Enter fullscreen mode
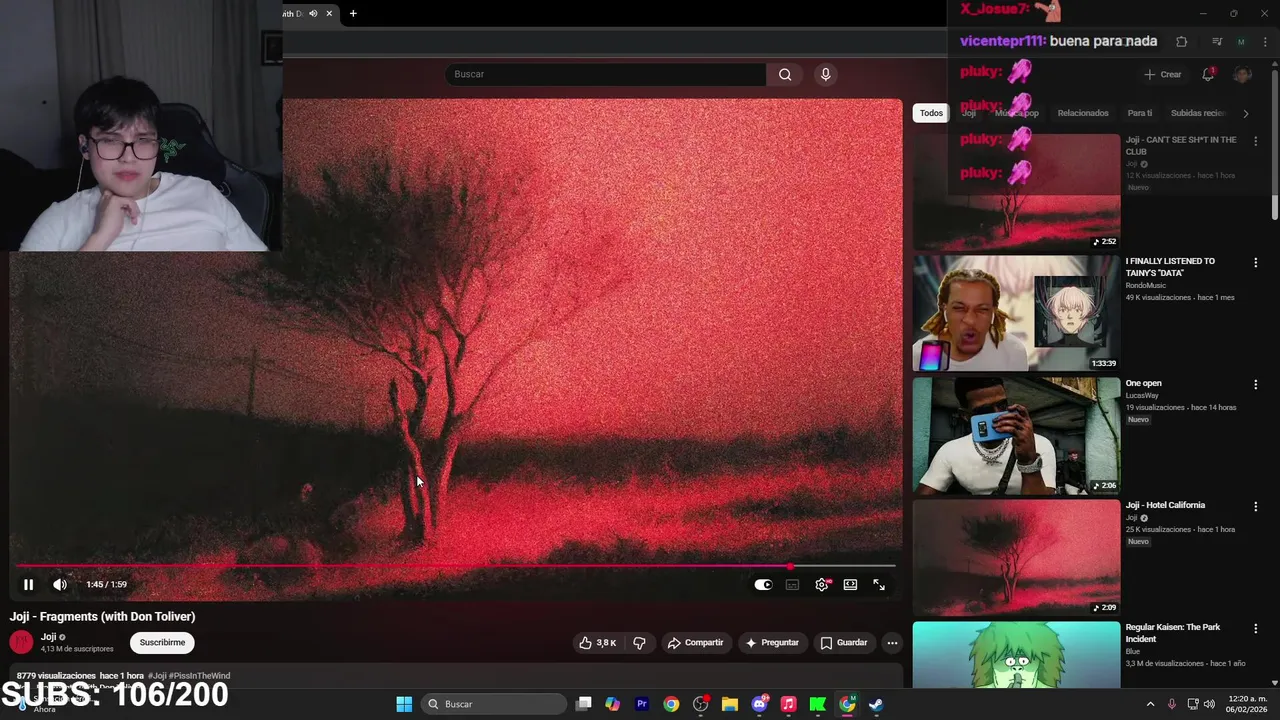 [x=879, y=585]
